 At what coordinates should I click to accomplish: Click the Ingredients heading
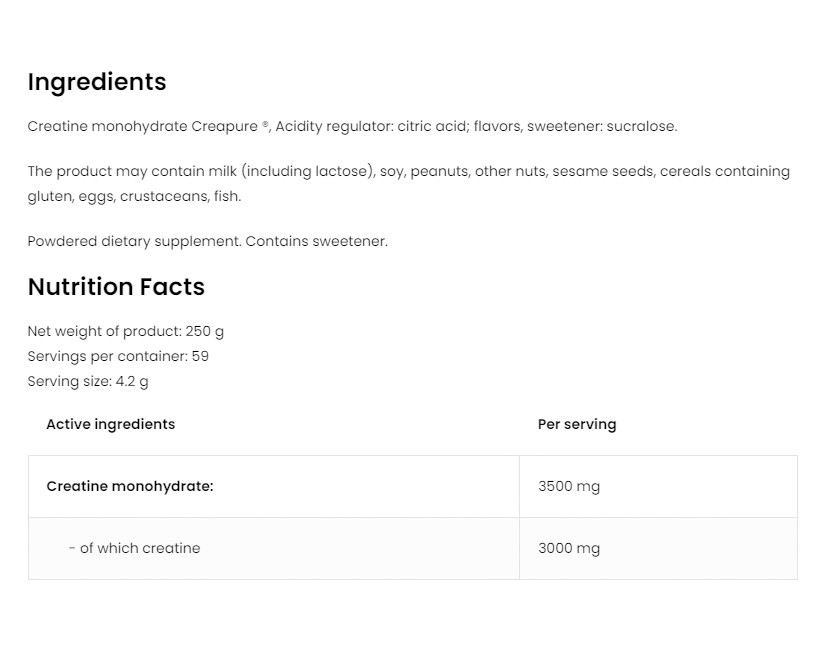point(97,82)
